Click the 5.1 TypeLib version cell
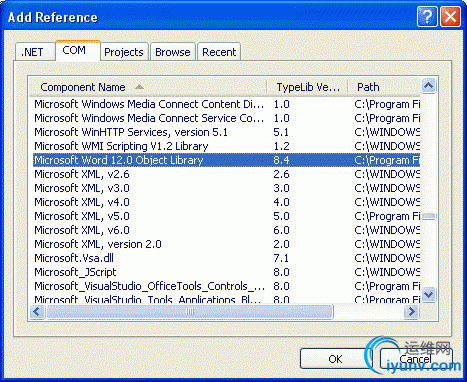Screen dimensions: 467x382 click(x=281, y=132)
